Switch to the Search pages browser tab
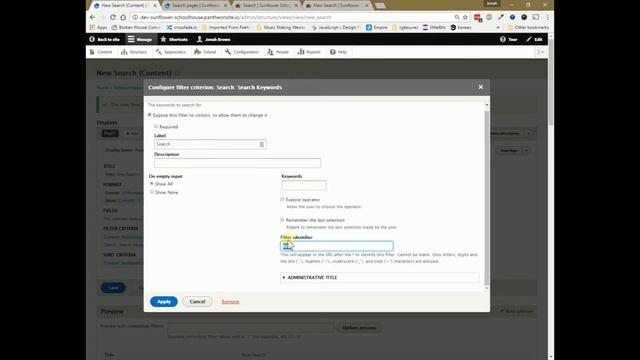Screen dimensions: 640x360 [x=195, y=5]
